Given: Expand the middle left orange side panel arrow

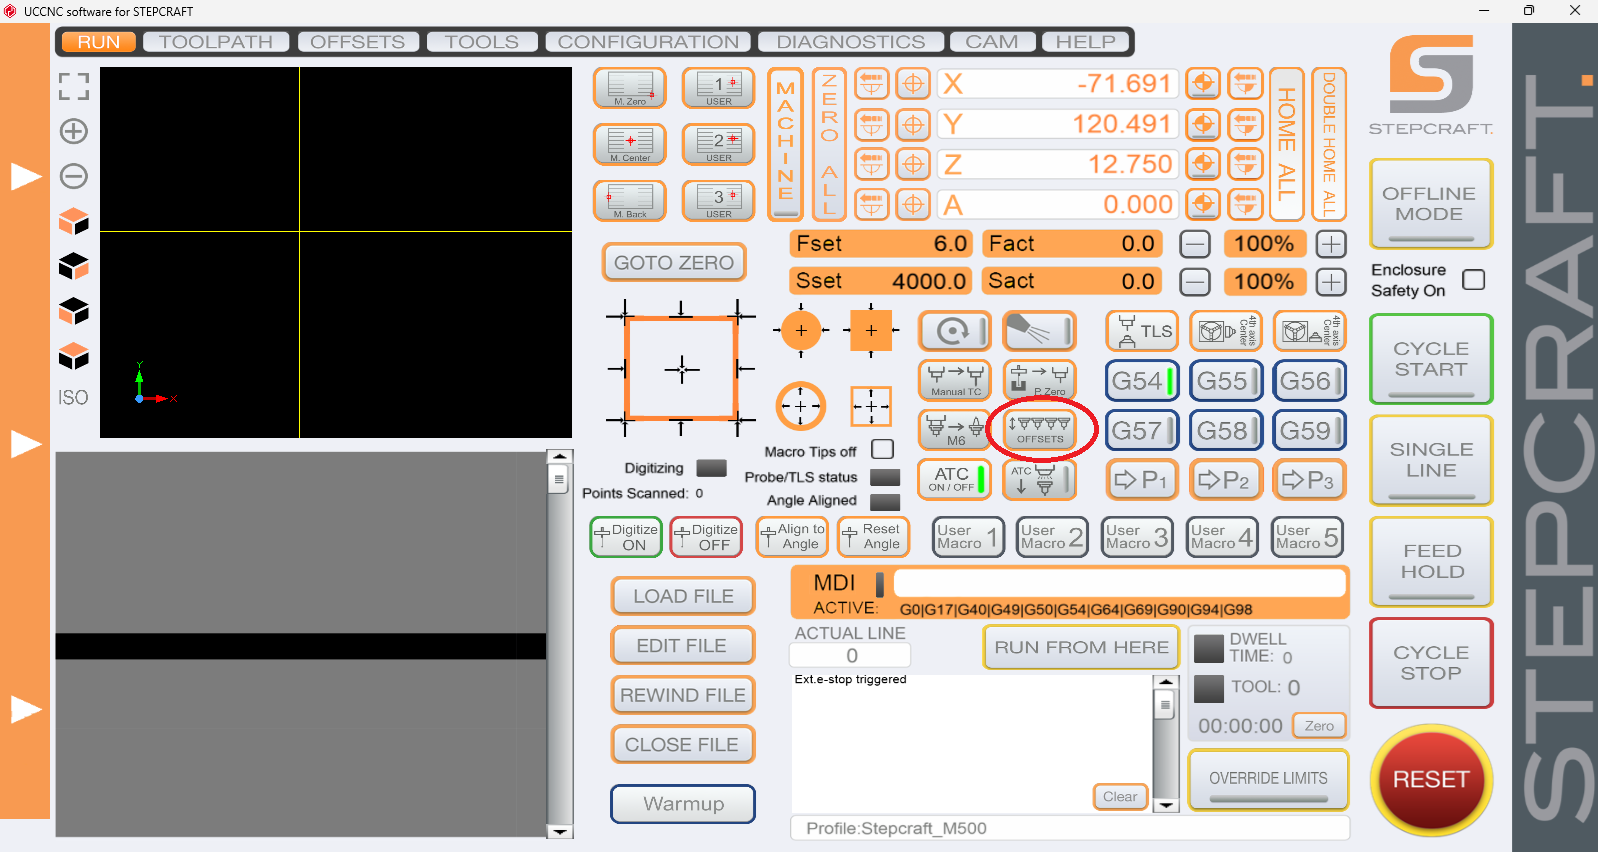Looking at the screenshot, I should point(25,443).
